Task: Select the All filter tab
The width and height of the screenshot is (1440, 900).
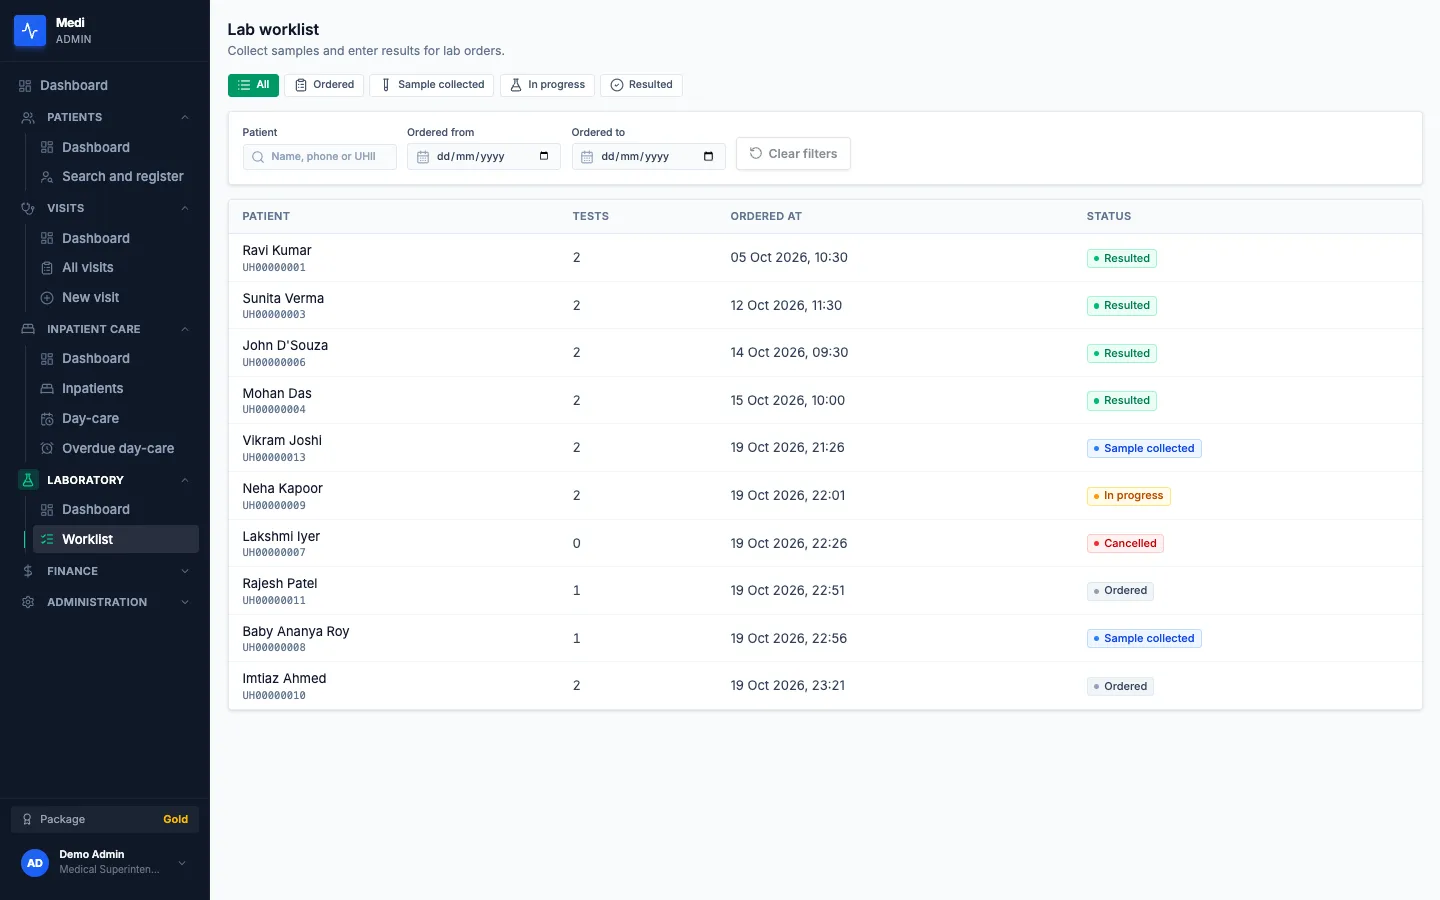Action: pyautogui.click(x=253, y=85)
